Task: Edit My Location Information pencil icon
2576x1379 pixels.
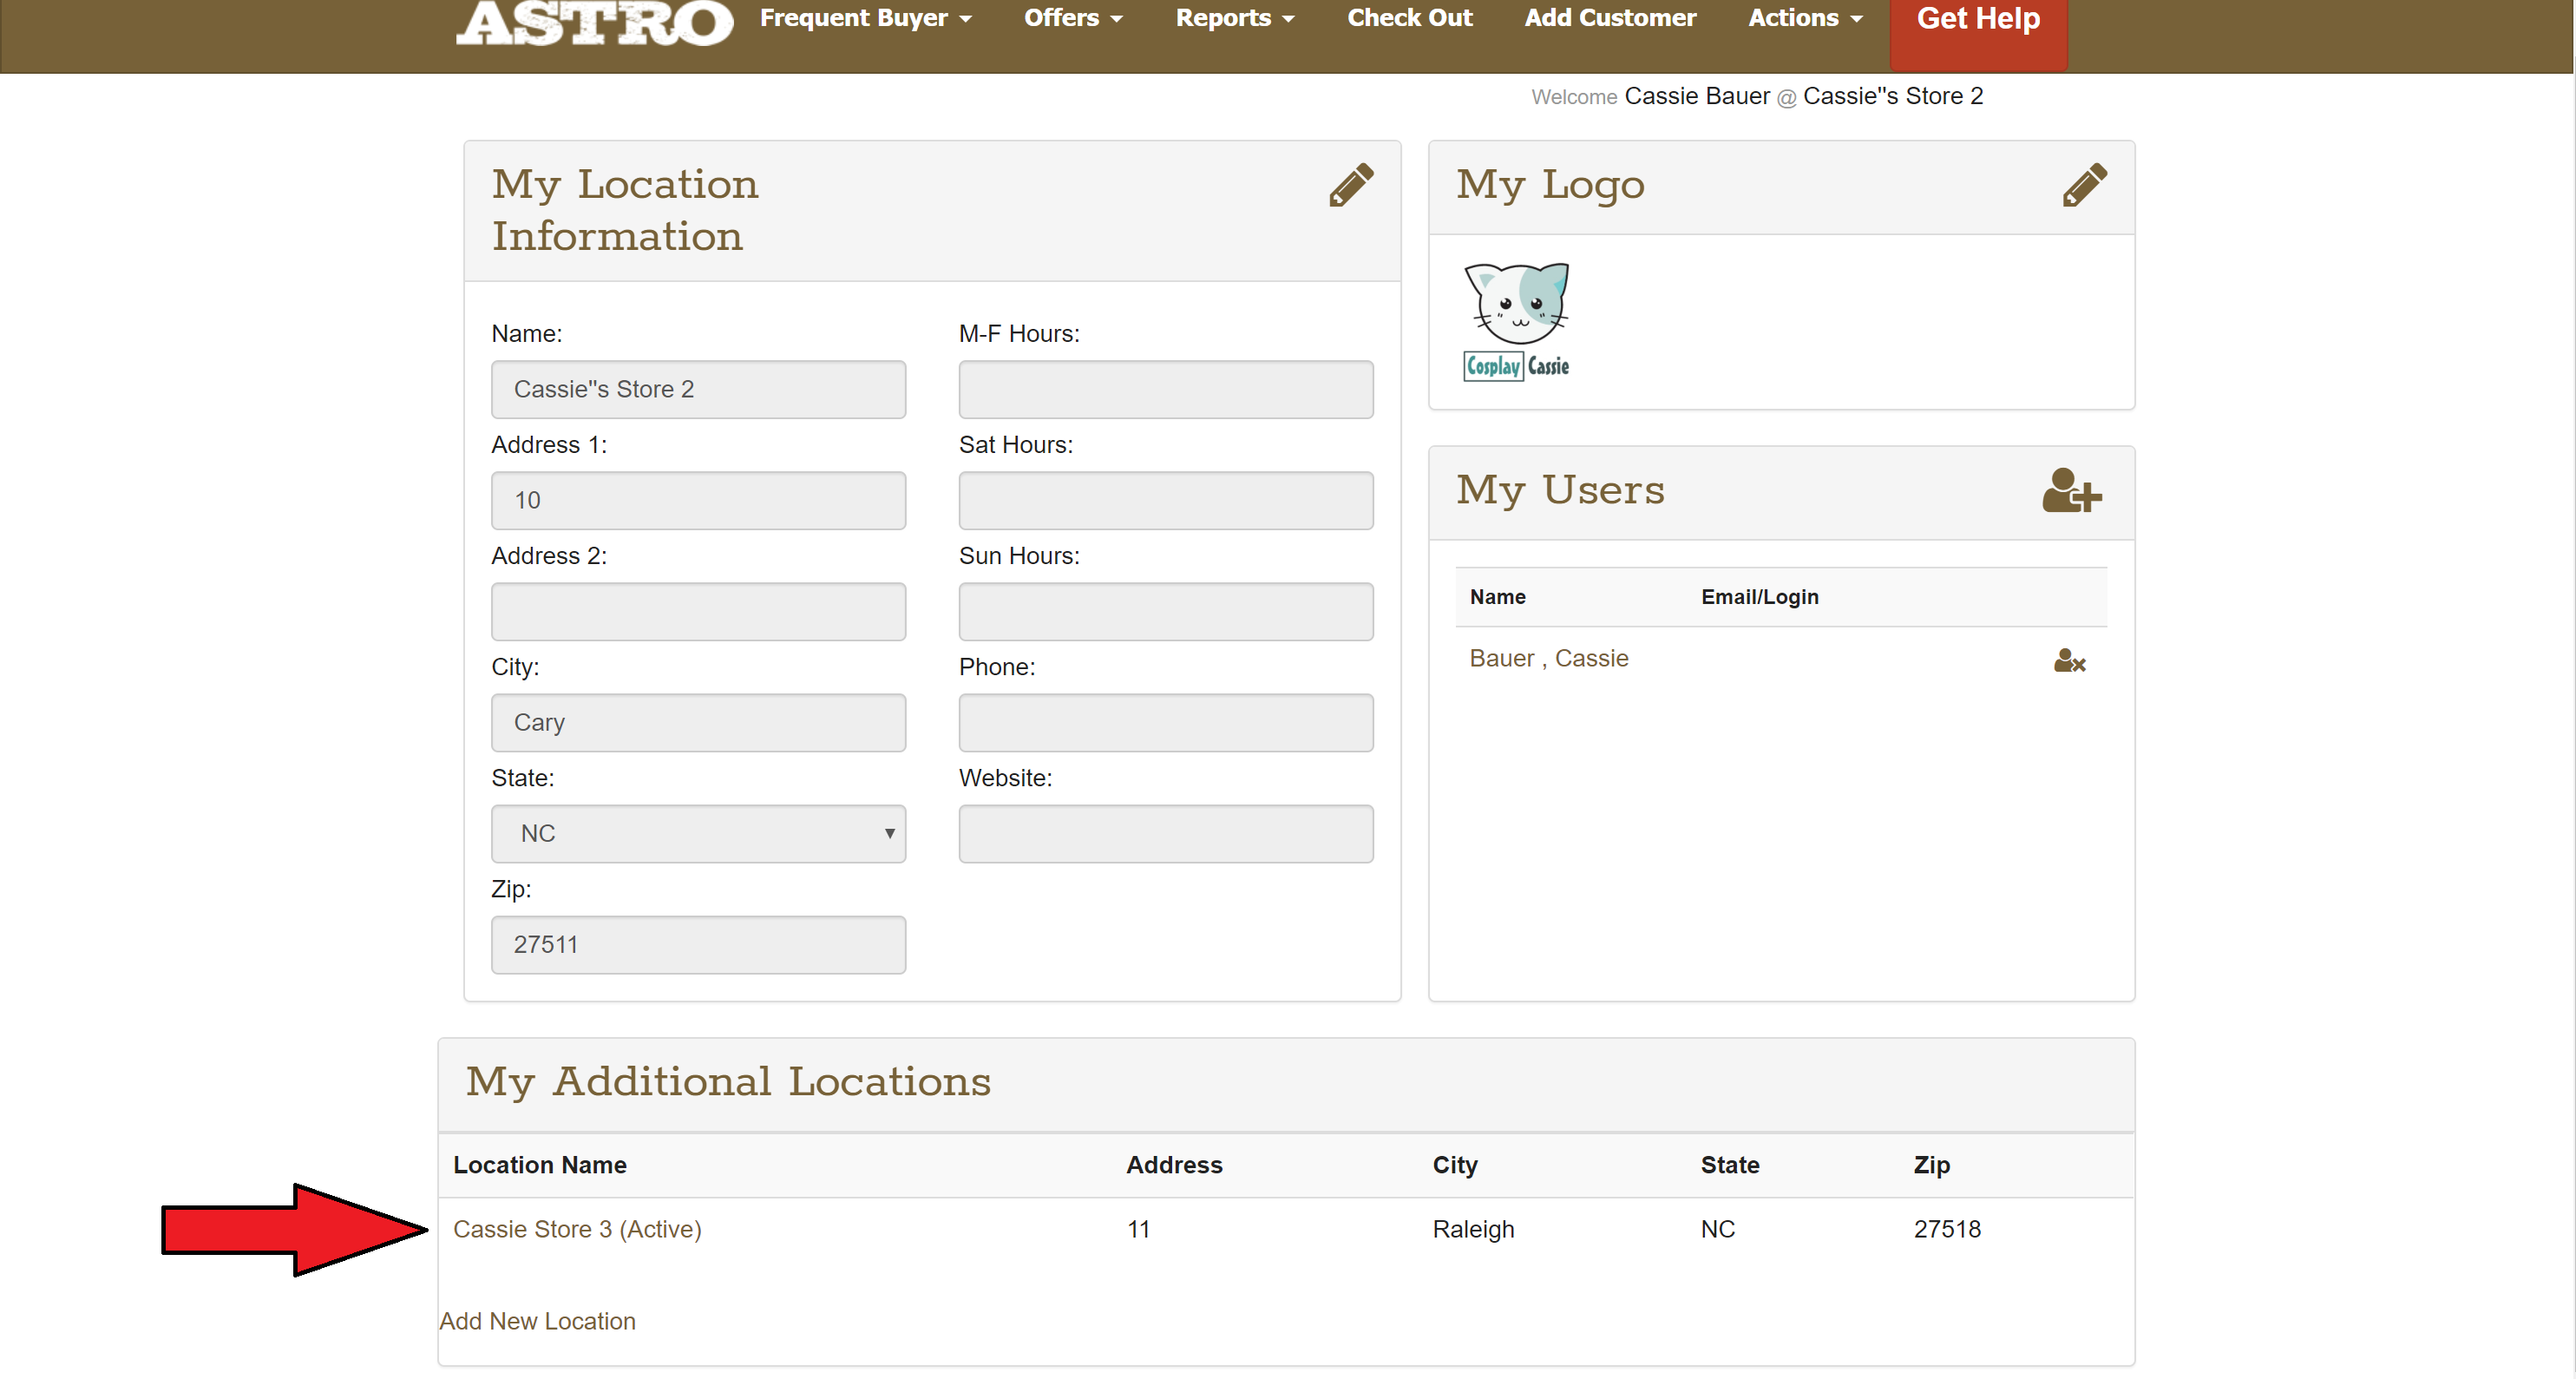Action: [1351, 185]
